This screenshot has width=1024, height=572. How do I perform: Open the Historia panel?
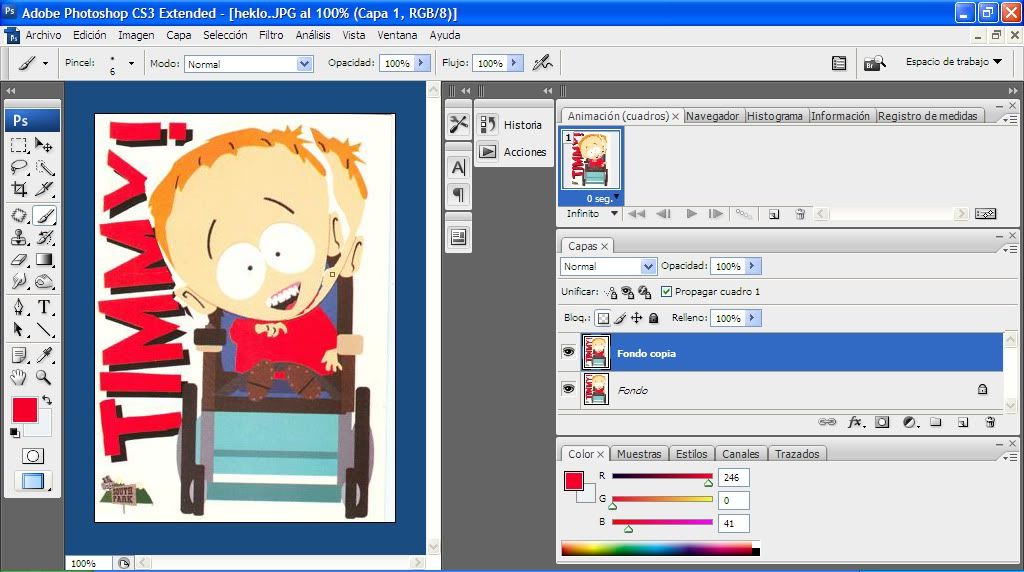[x=513, y=125]
